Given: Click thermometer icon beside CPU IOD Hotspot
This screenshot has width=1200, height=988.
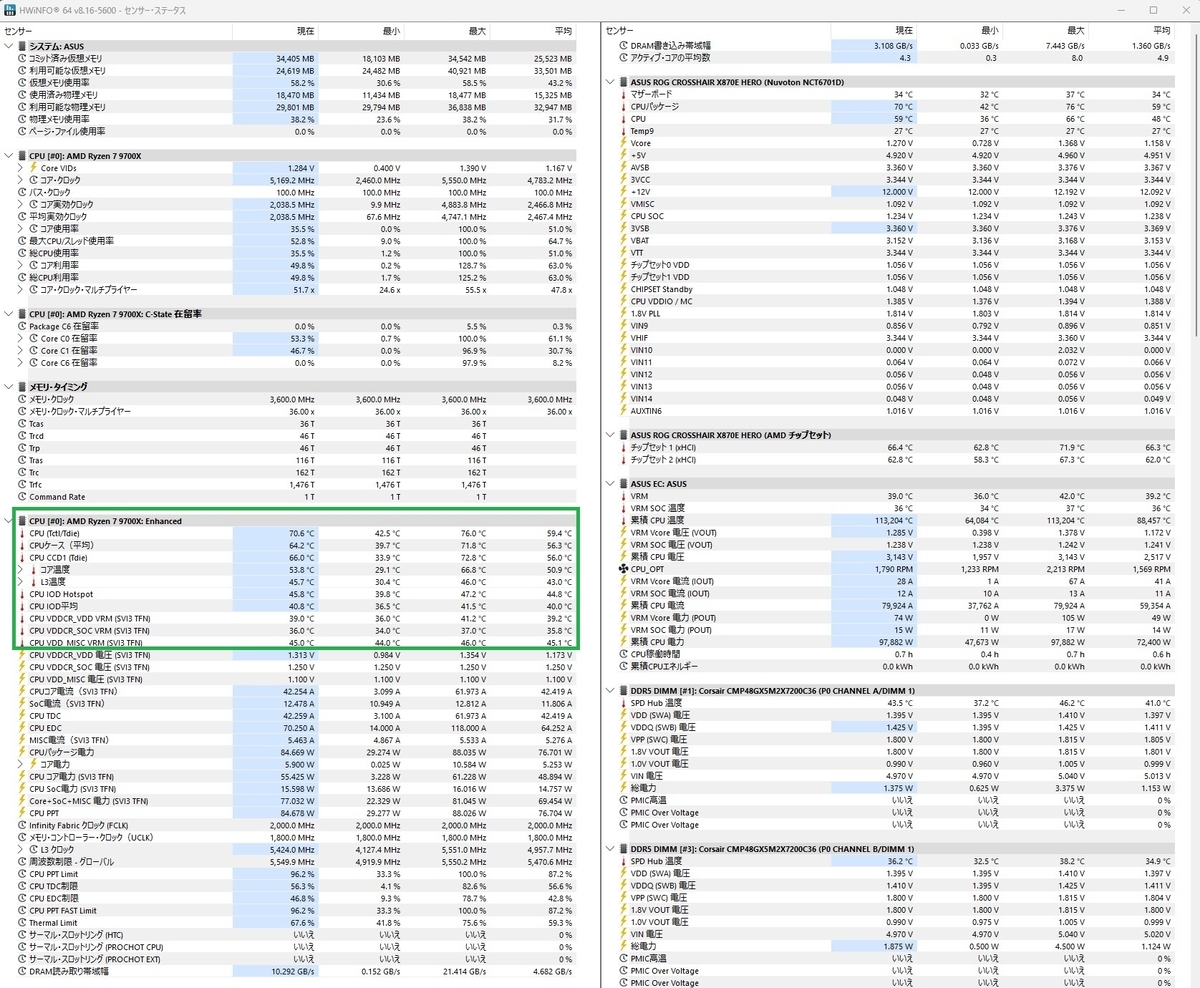Looking at the screenshot, I should (22, 594).
